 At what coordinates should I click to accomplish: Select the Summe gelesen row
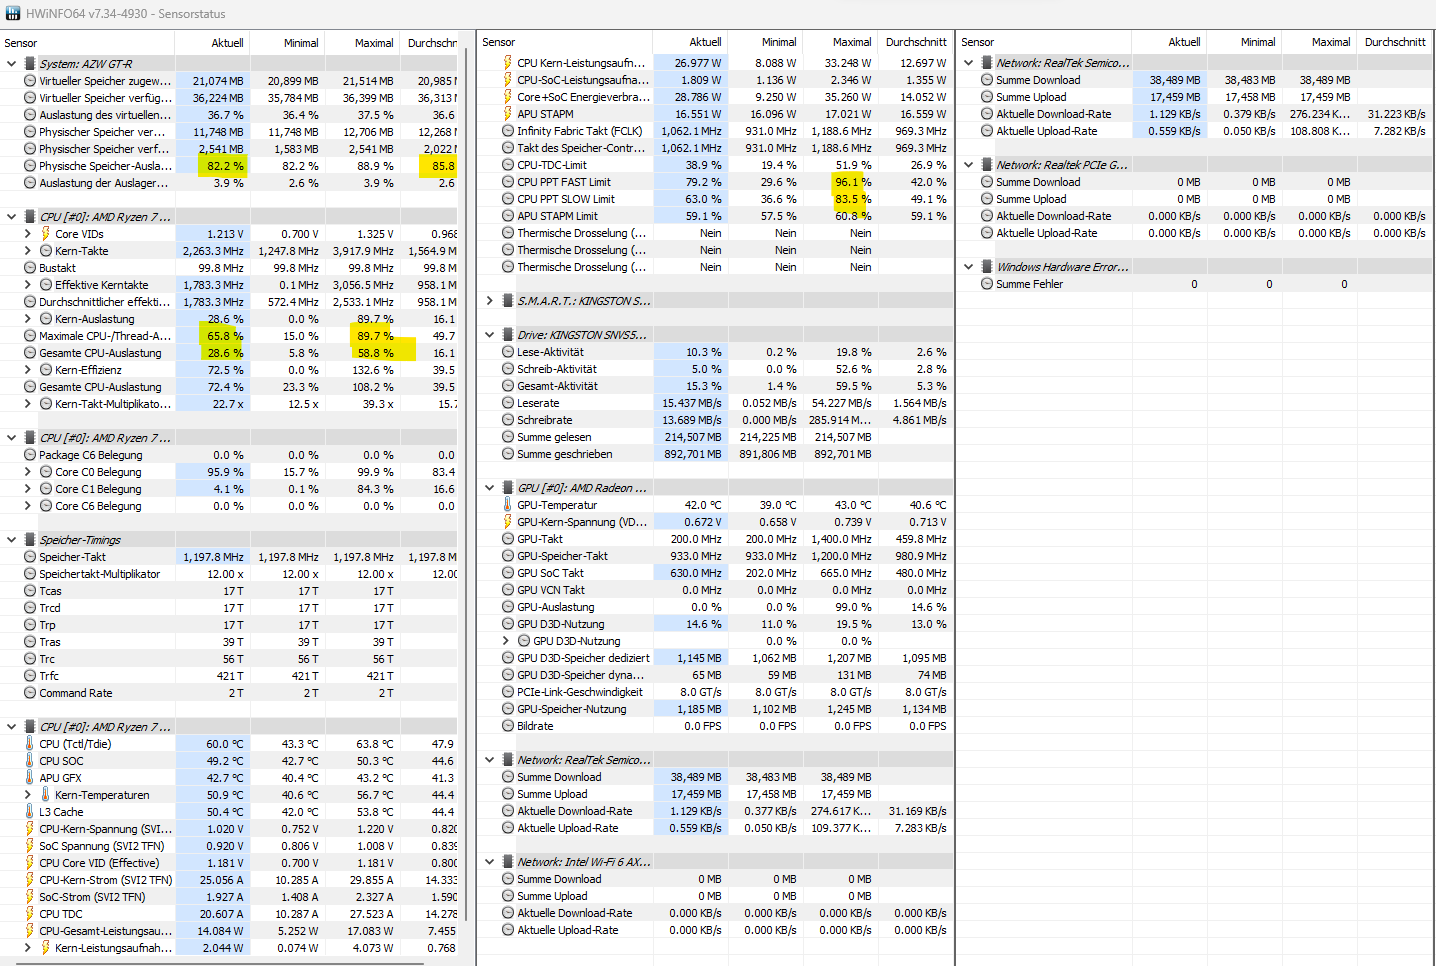click(715, 437)
